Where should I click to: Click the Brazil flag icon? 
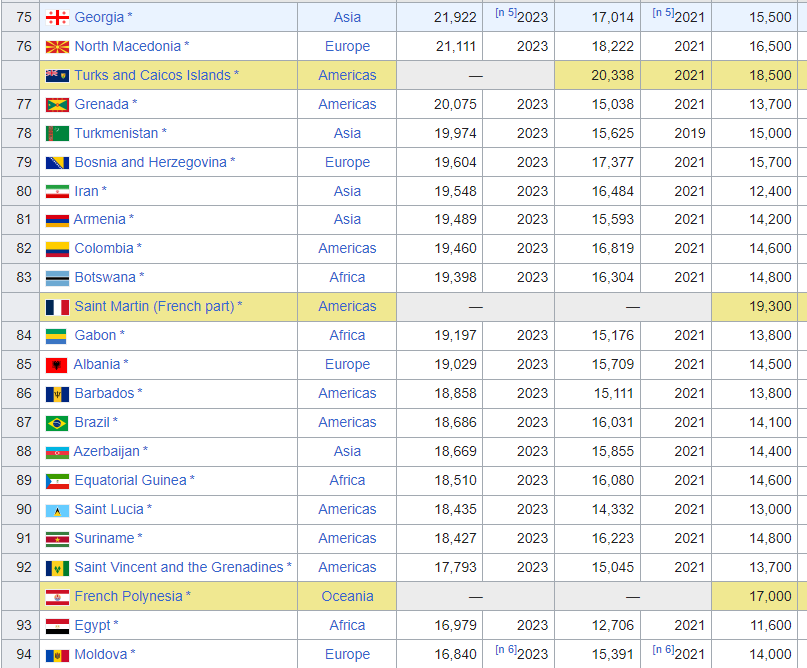coord(57,422)
